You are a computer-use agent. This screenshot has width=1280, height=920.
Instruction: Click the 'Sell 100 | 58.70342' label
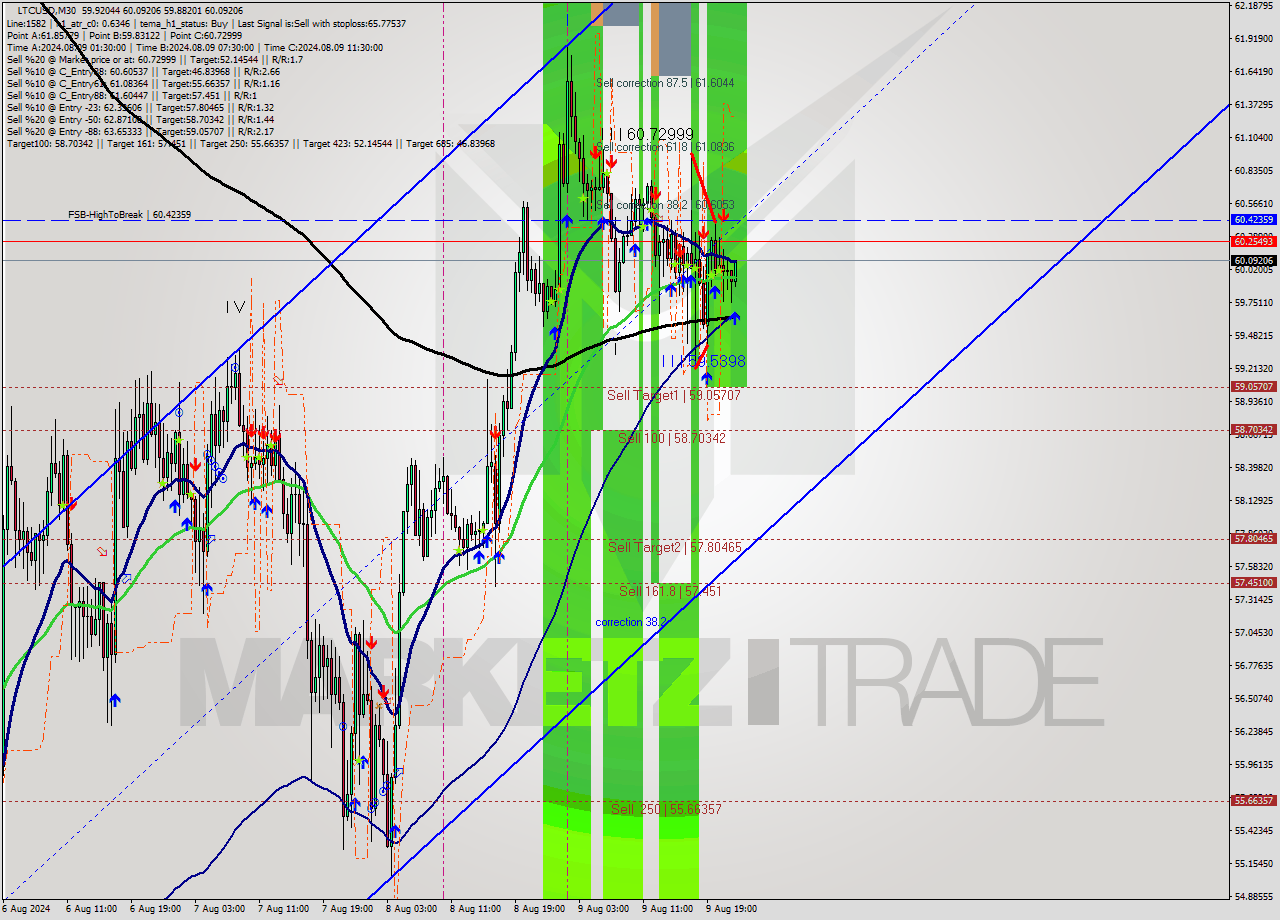coord(672,438)
